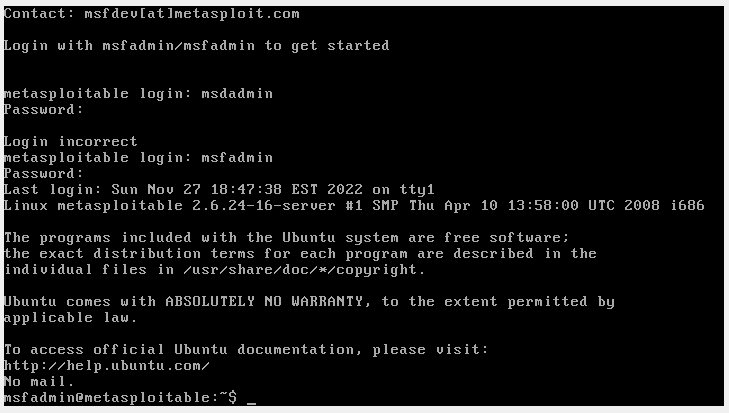The height and width of the screenshot is (413, 729).
Task: Click the 'No mail.' status line
Action: point(39,382)
